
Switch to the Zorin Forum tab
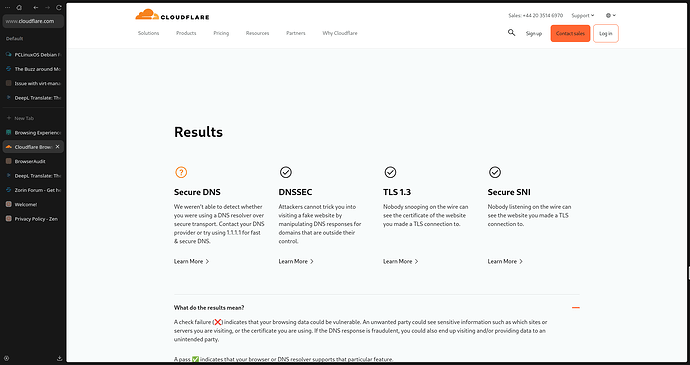(x=33, y=190)
